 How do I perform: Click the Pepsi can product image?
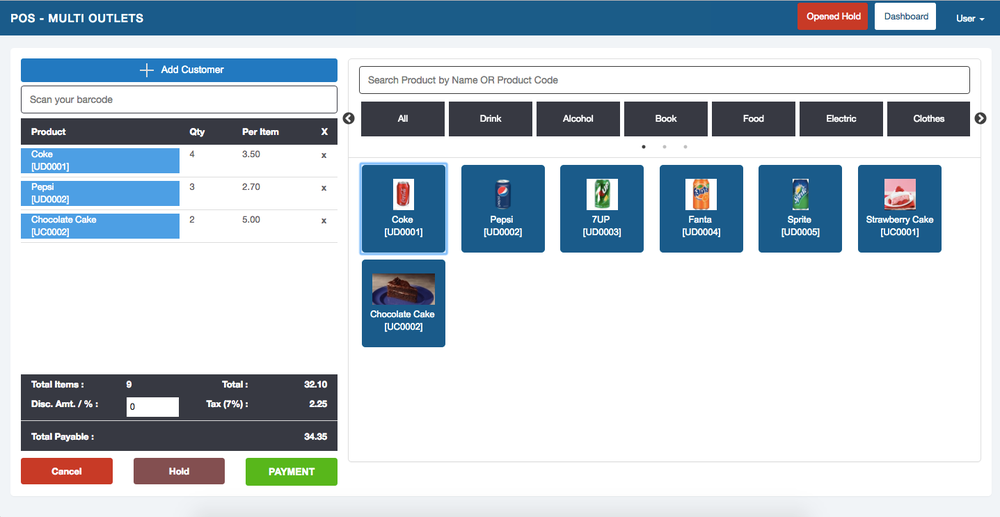pos(503,194)
